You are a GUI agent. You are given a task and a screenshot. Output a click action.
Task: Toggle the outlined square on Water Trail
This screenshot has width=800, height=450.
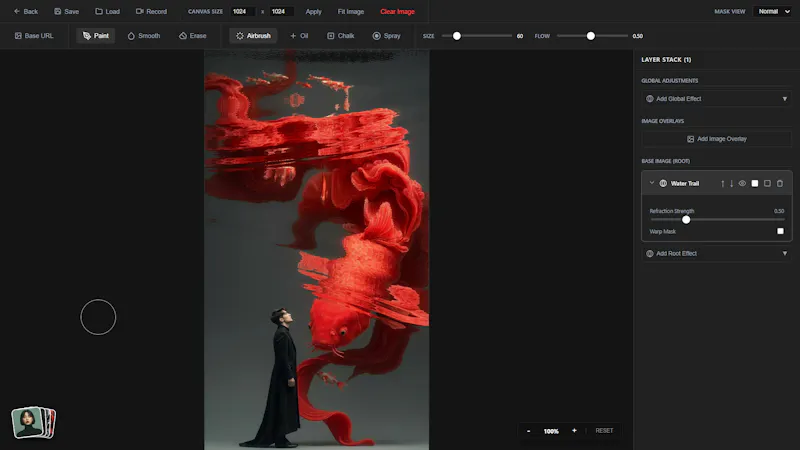767,183
